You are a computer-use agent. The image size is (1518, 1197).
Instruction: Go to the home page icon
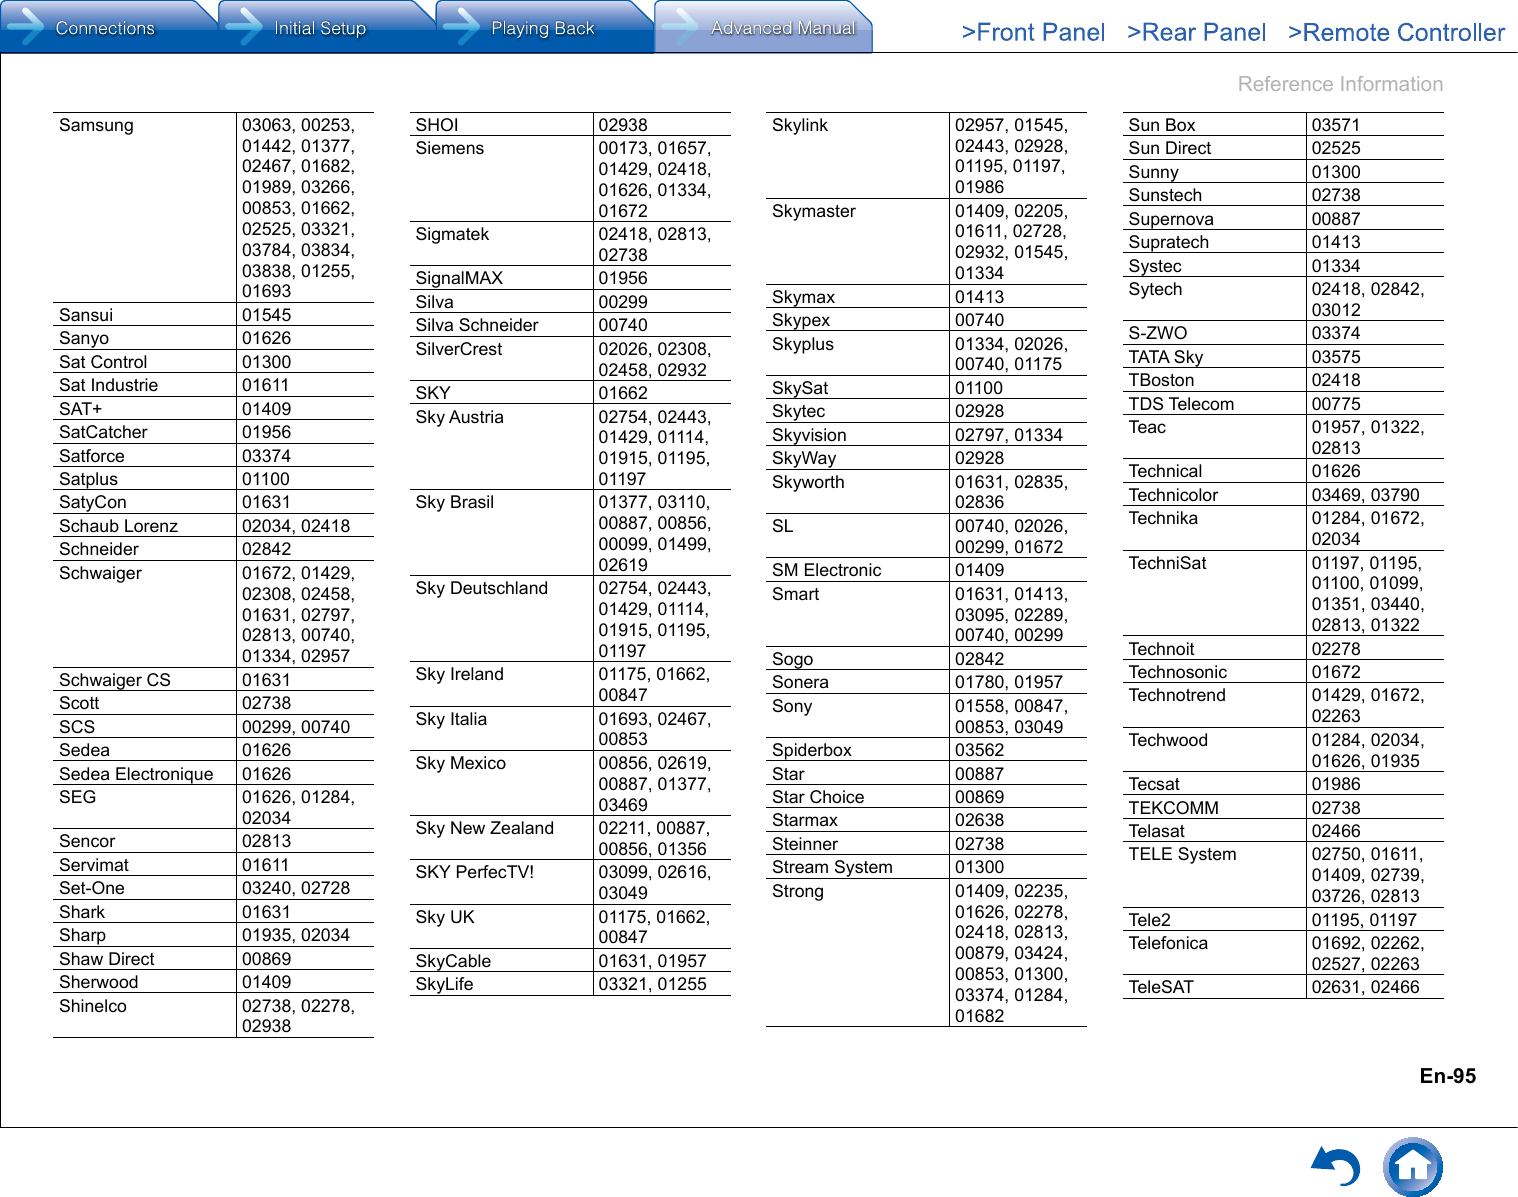tap(1412, 1167)
